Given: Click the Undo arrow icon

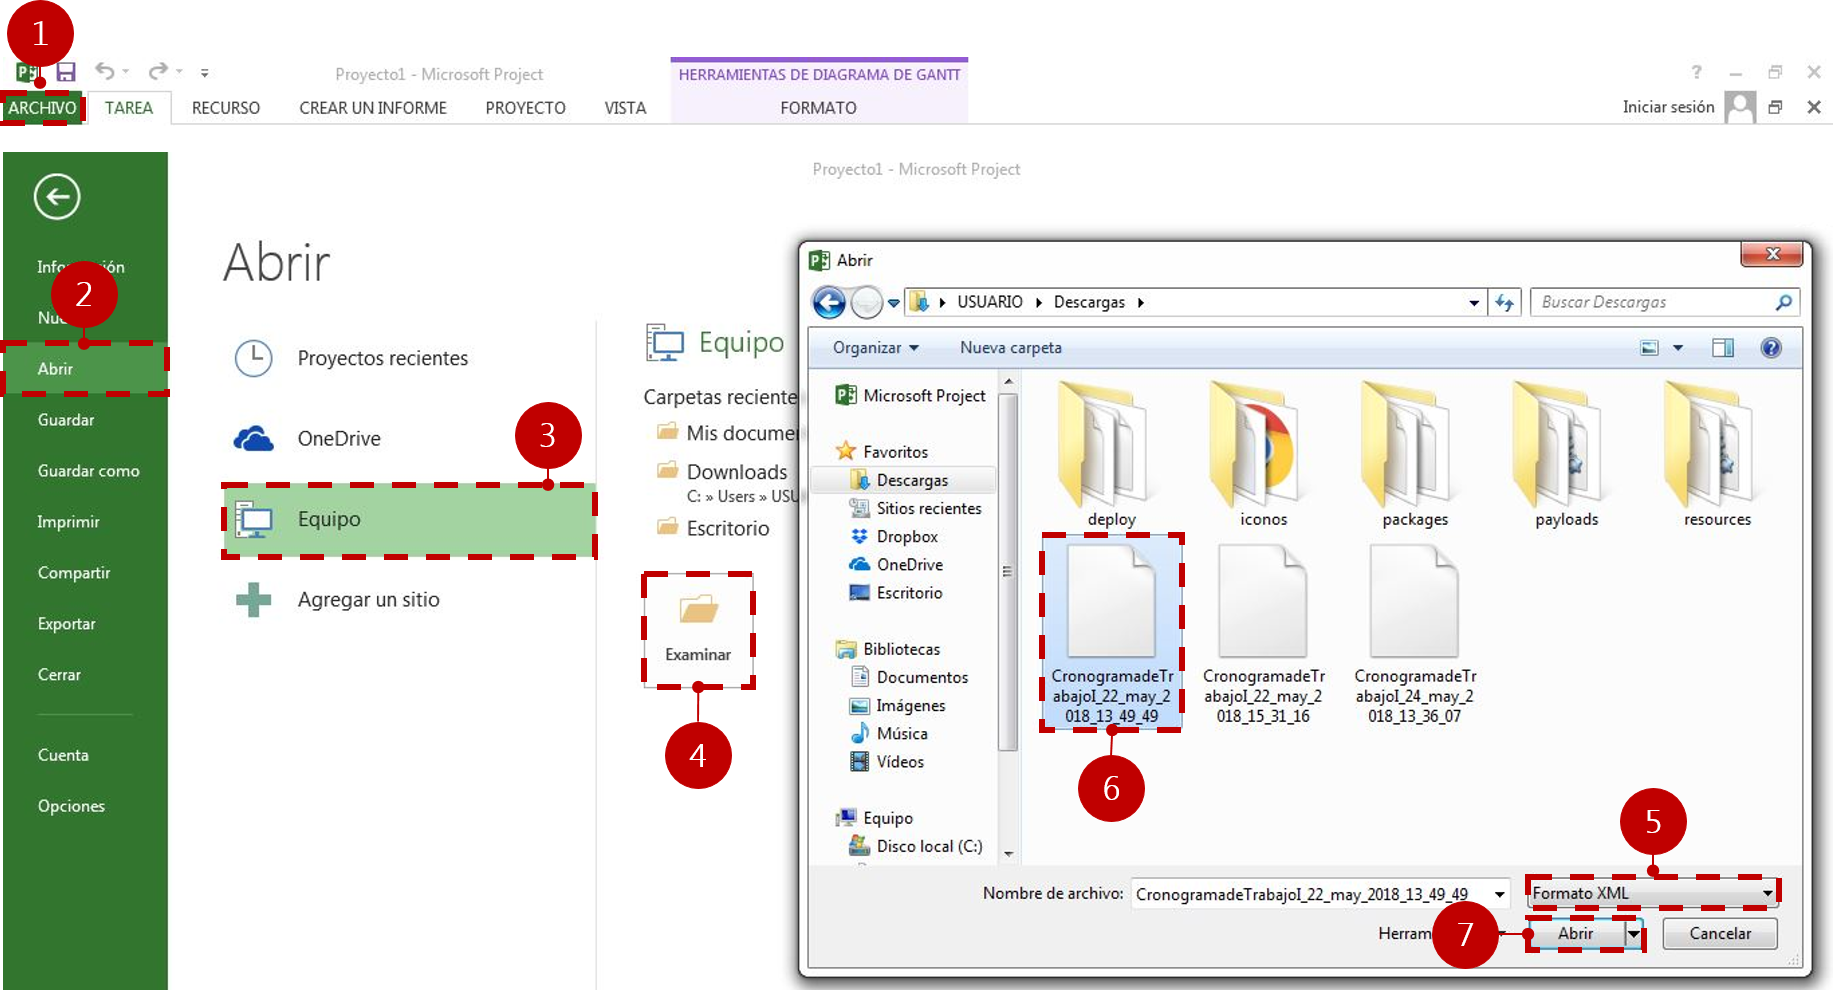Looking at the screenshot, I should tap(105, 71).
